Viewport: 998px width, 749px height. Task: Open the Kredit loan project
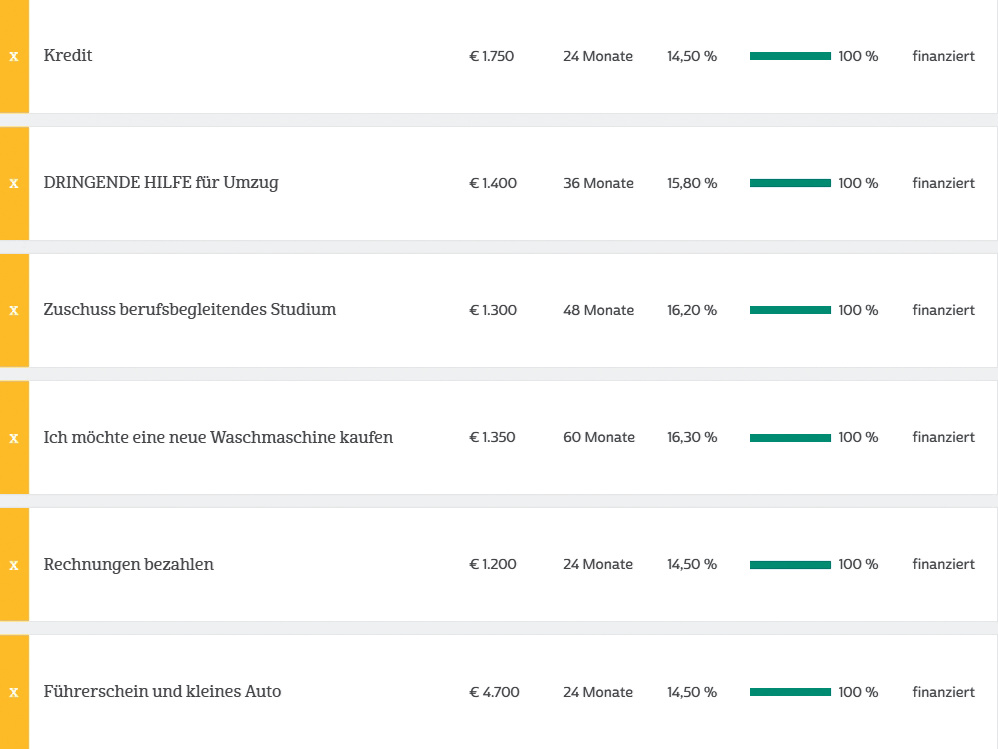68,56
